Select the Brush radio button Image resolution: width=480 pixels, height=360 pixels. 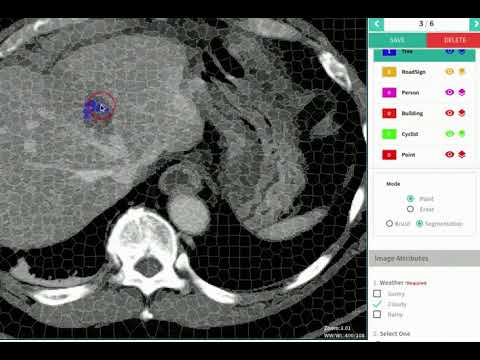tap(389, 223)
